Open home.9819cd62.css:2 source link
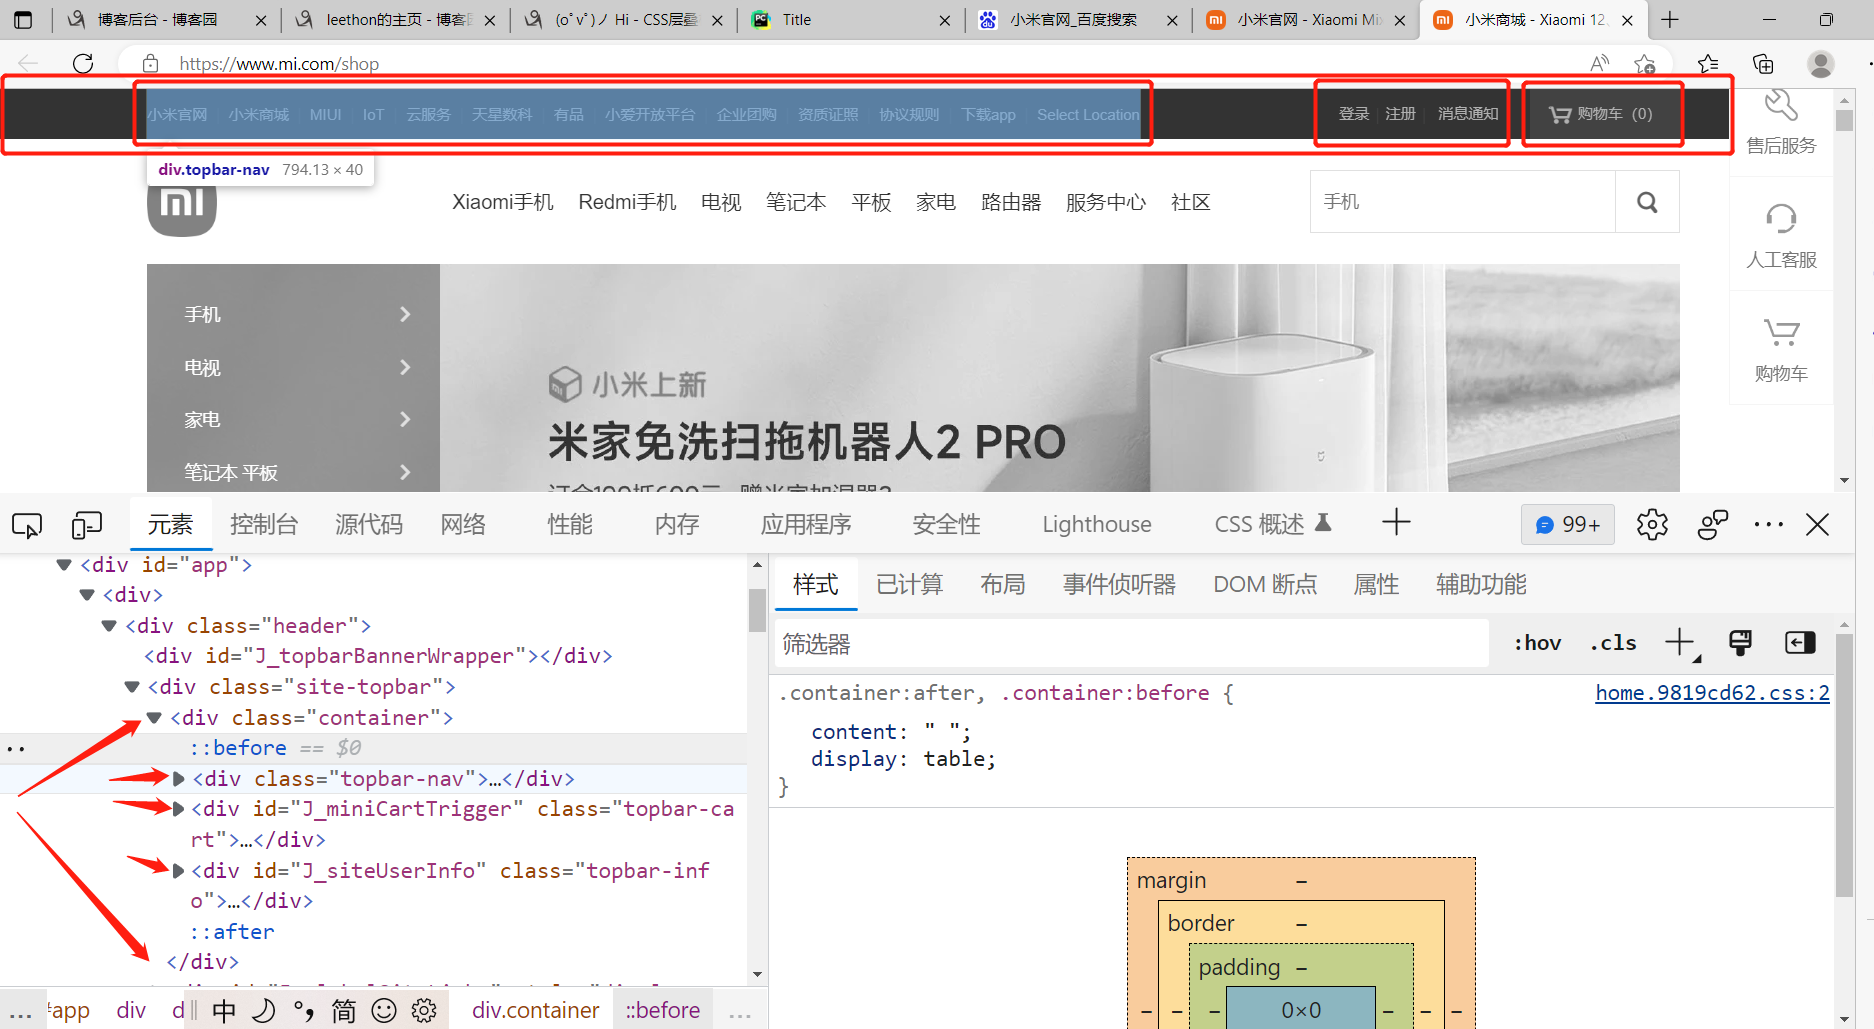Screen dimensions: 1874x1029 pyautogui.click(x=1712, y=693)
